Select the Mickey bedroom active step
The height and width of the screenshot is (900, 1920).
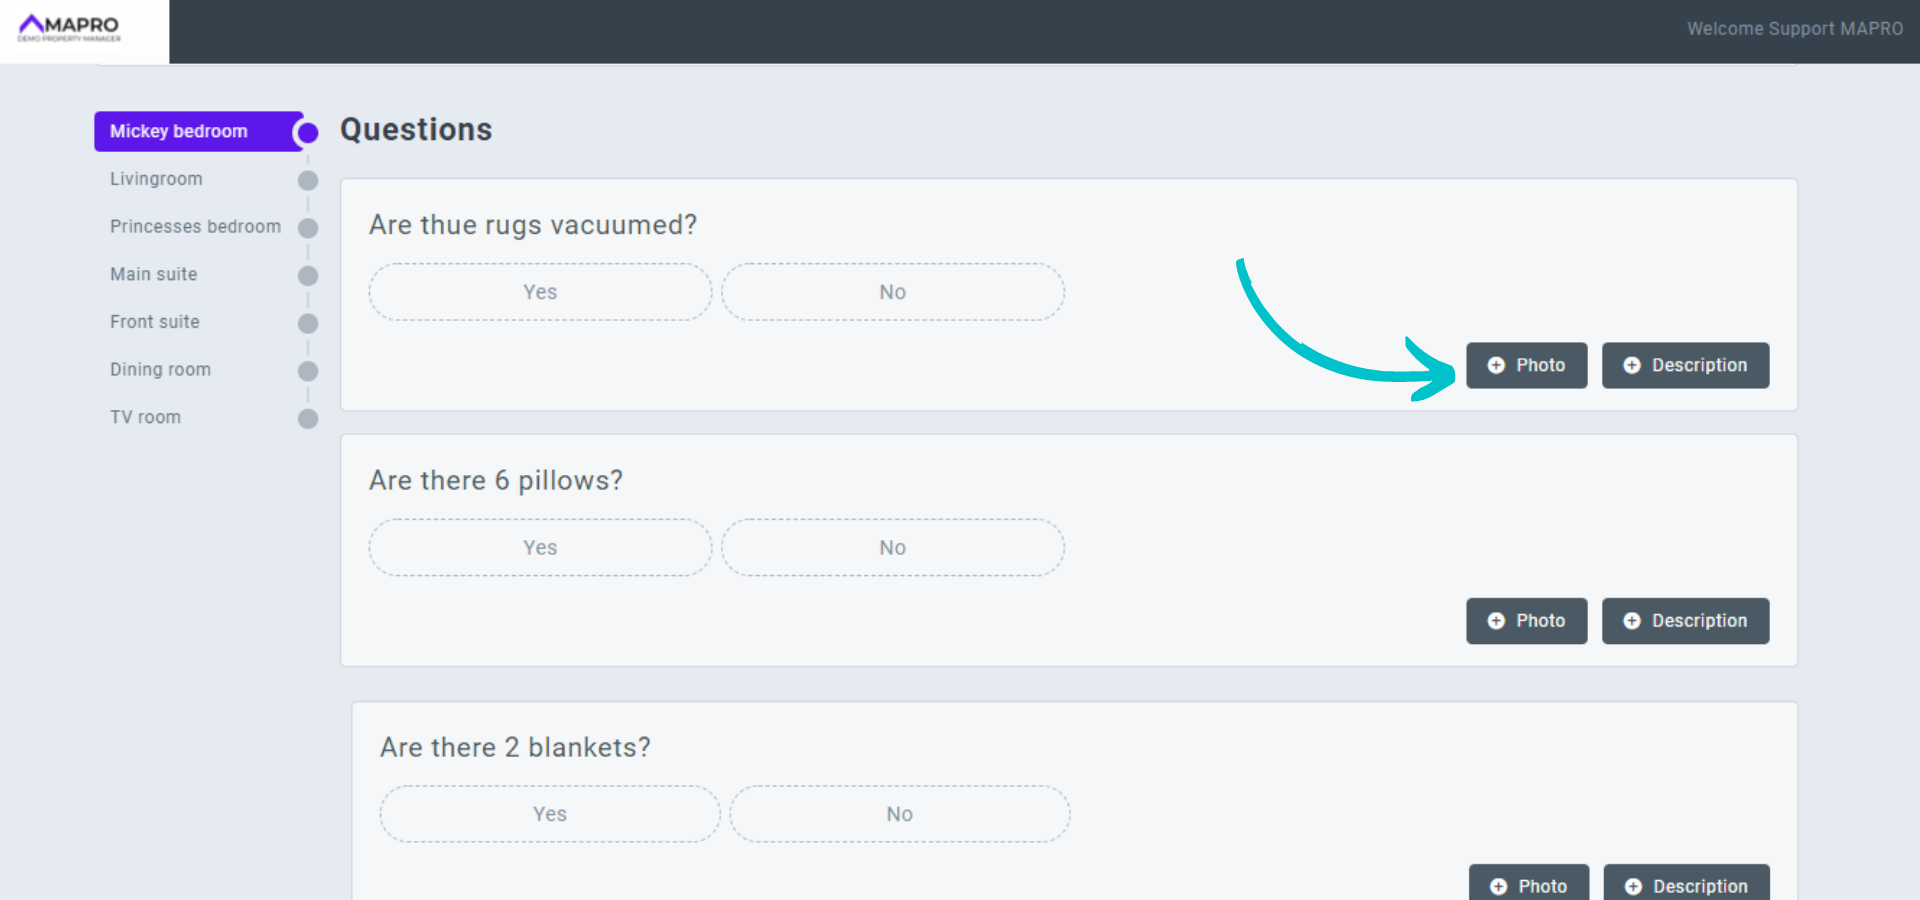coord(179,132)
